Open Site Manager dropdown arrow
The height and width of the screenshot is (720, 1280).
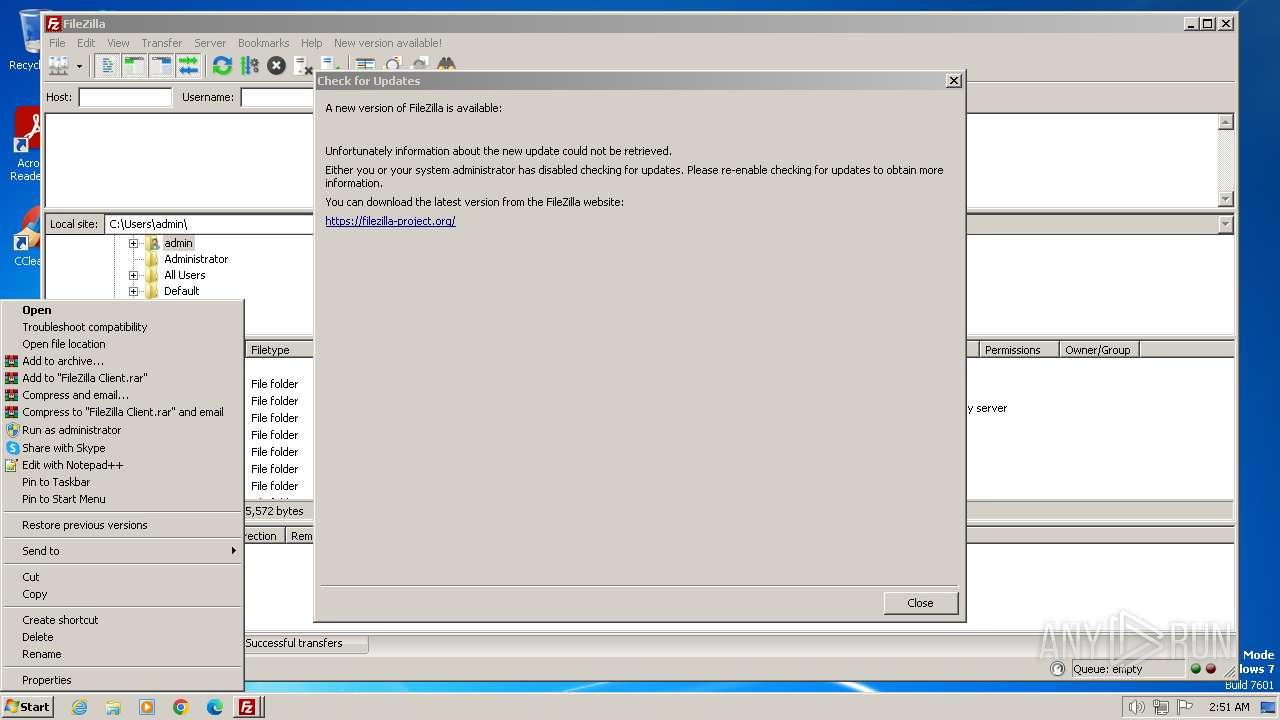point(79,66)
